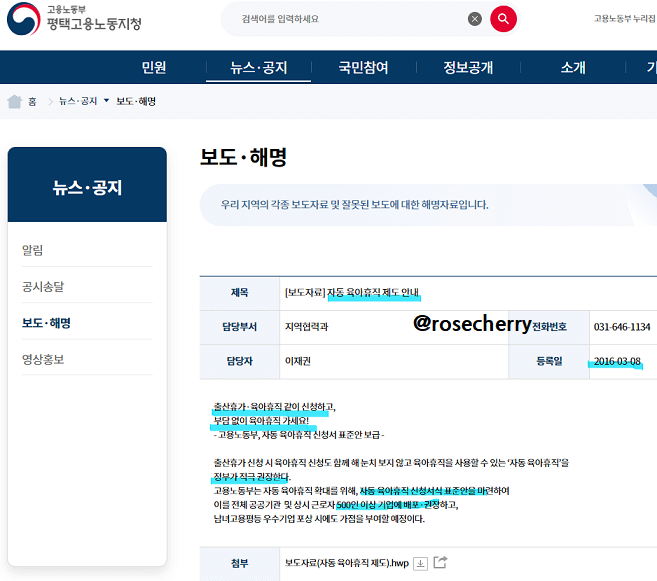The width and height of the screenshot is (657, 581).
Task: Click the red search magnifier button
Action: click(x=503, y=19)
